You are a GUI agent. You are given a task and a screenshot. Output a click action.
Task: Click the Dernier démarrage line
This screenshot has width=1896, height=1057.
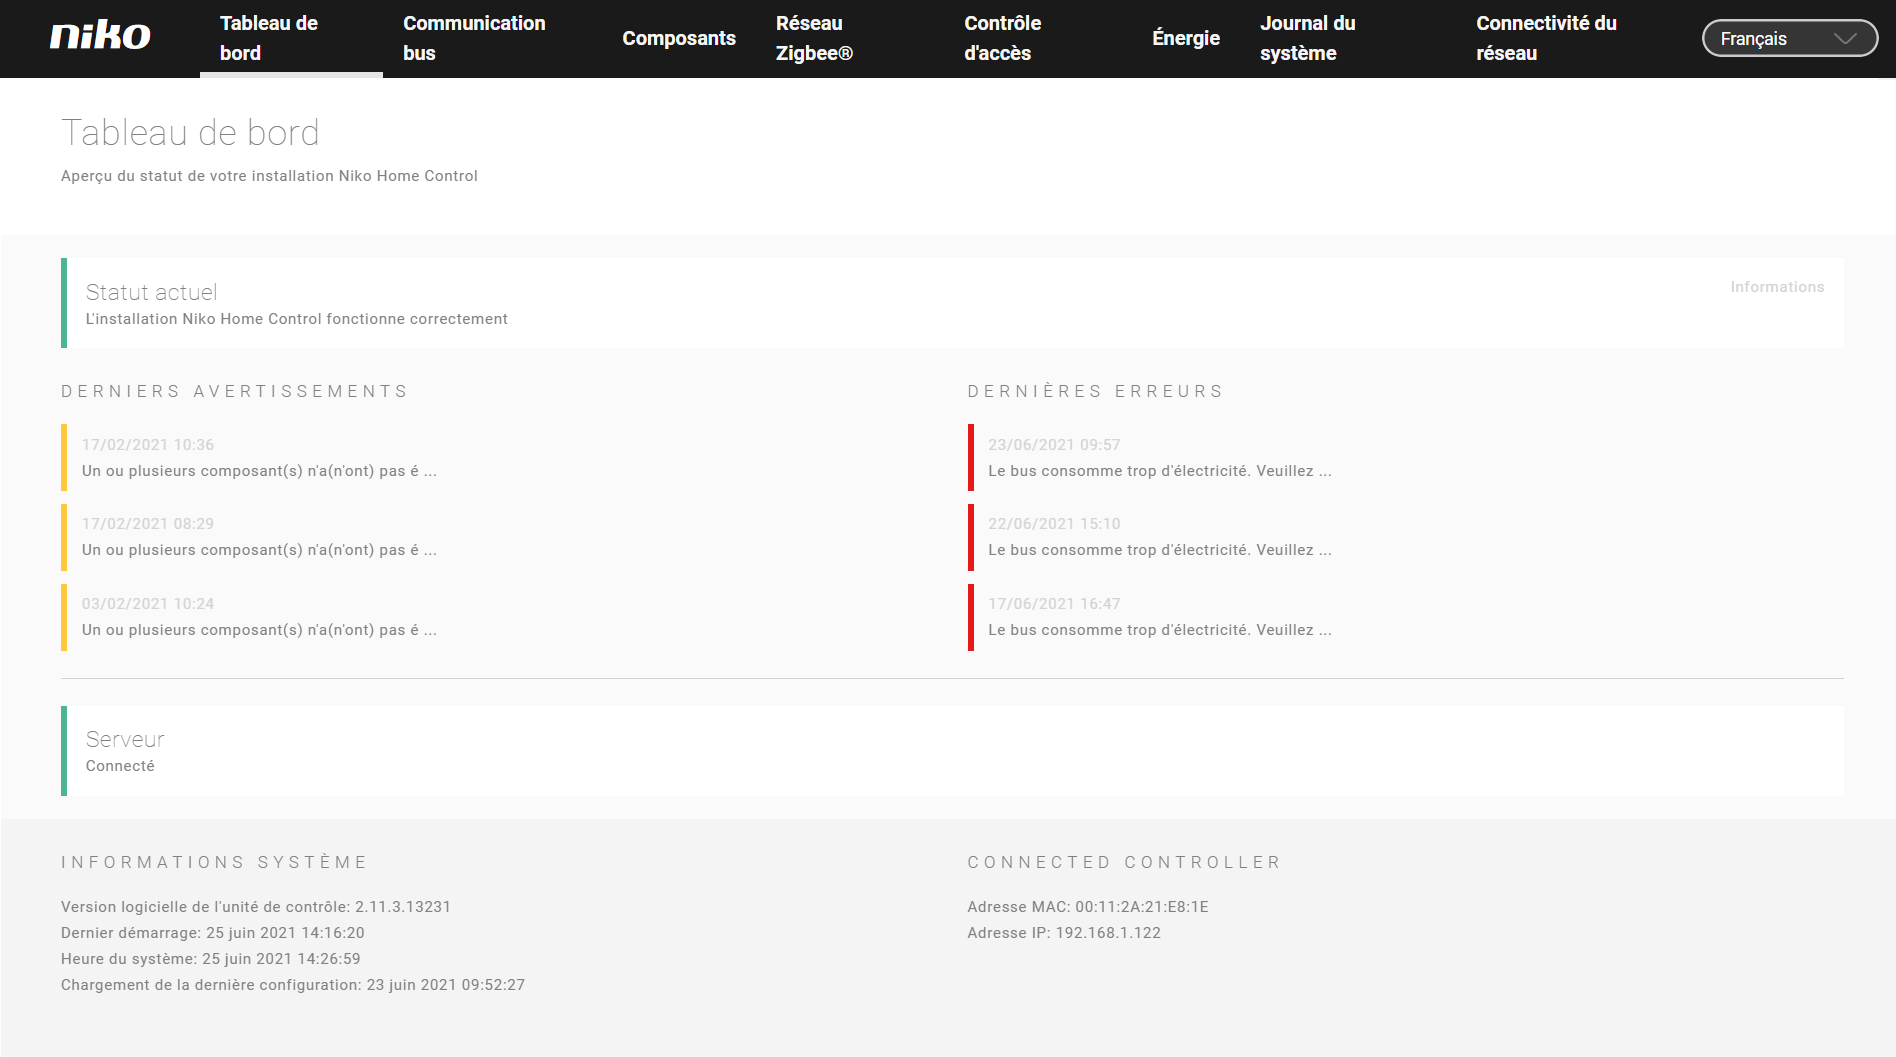(213, 933)
